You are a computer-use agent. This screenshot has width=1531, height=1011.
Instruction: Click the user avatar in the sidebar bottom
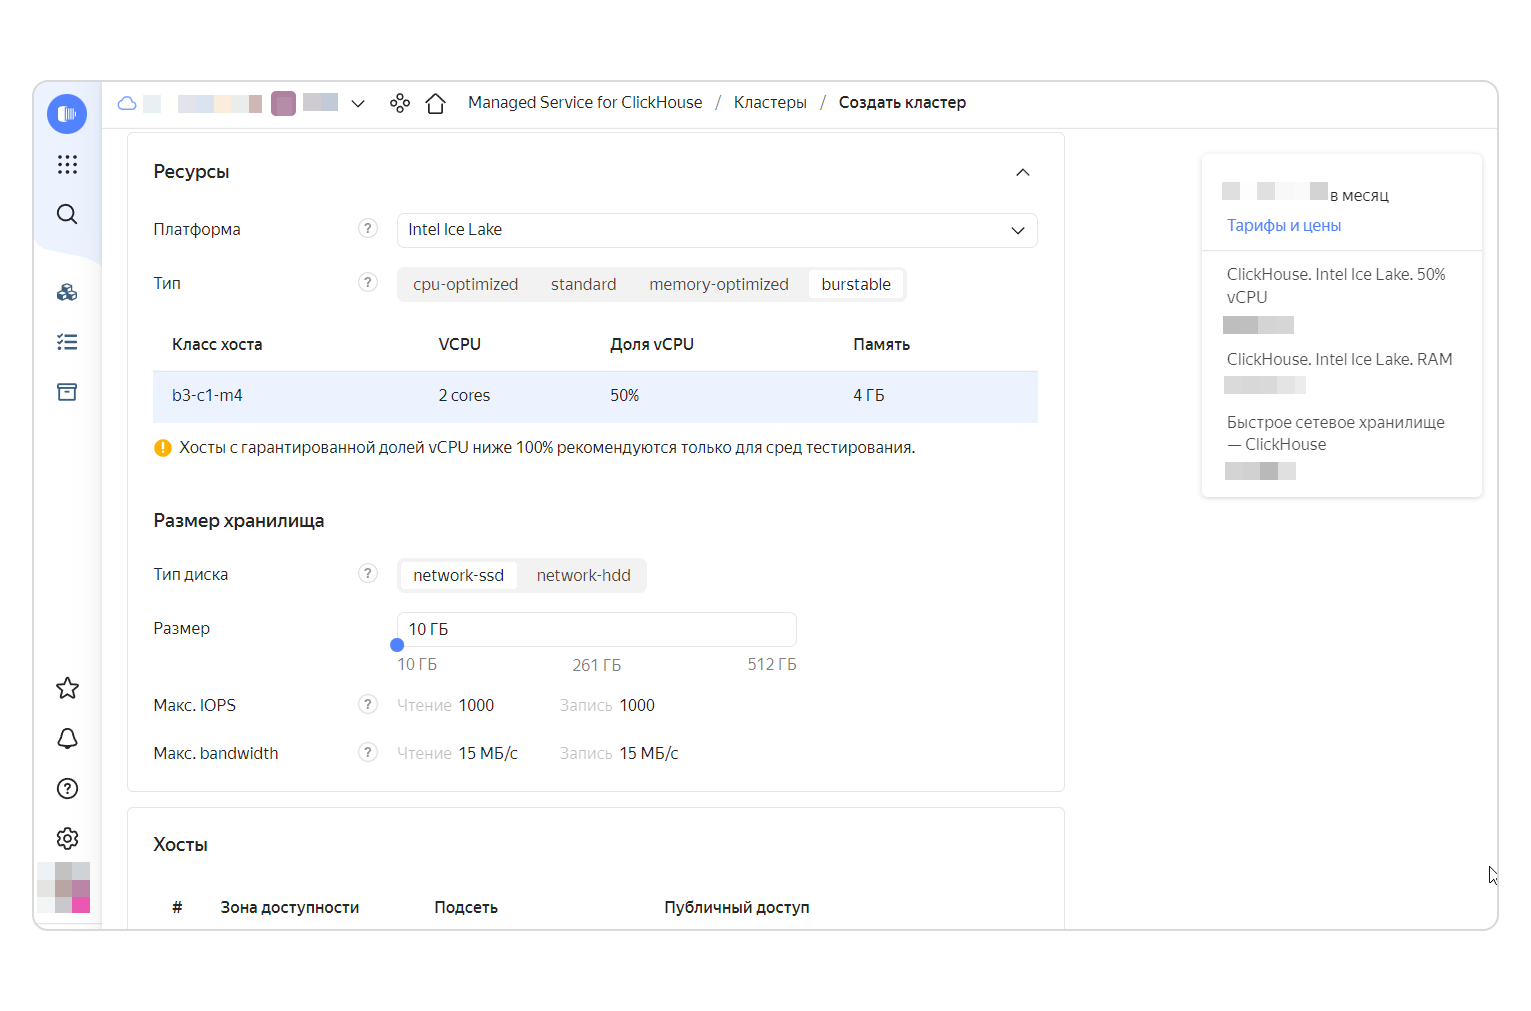[x=64, y=888]
